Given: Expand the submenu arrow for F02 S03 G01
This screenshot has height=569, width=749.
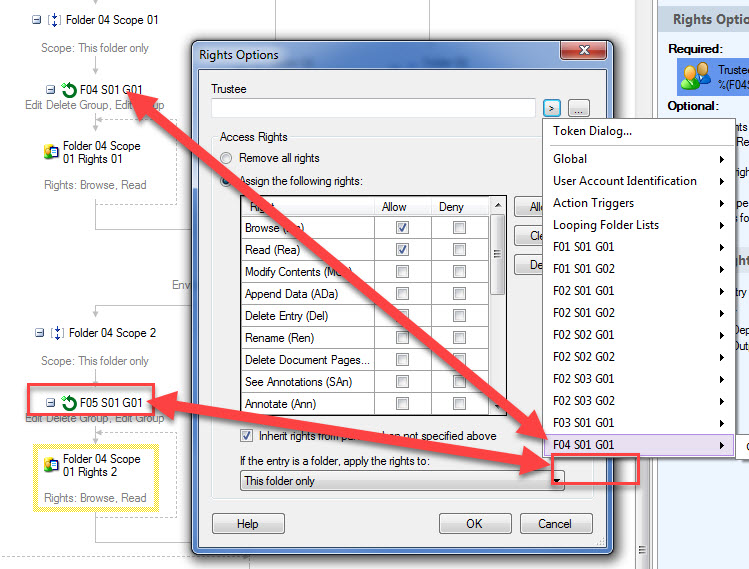Looking at the screenshot, I should 722,379.
